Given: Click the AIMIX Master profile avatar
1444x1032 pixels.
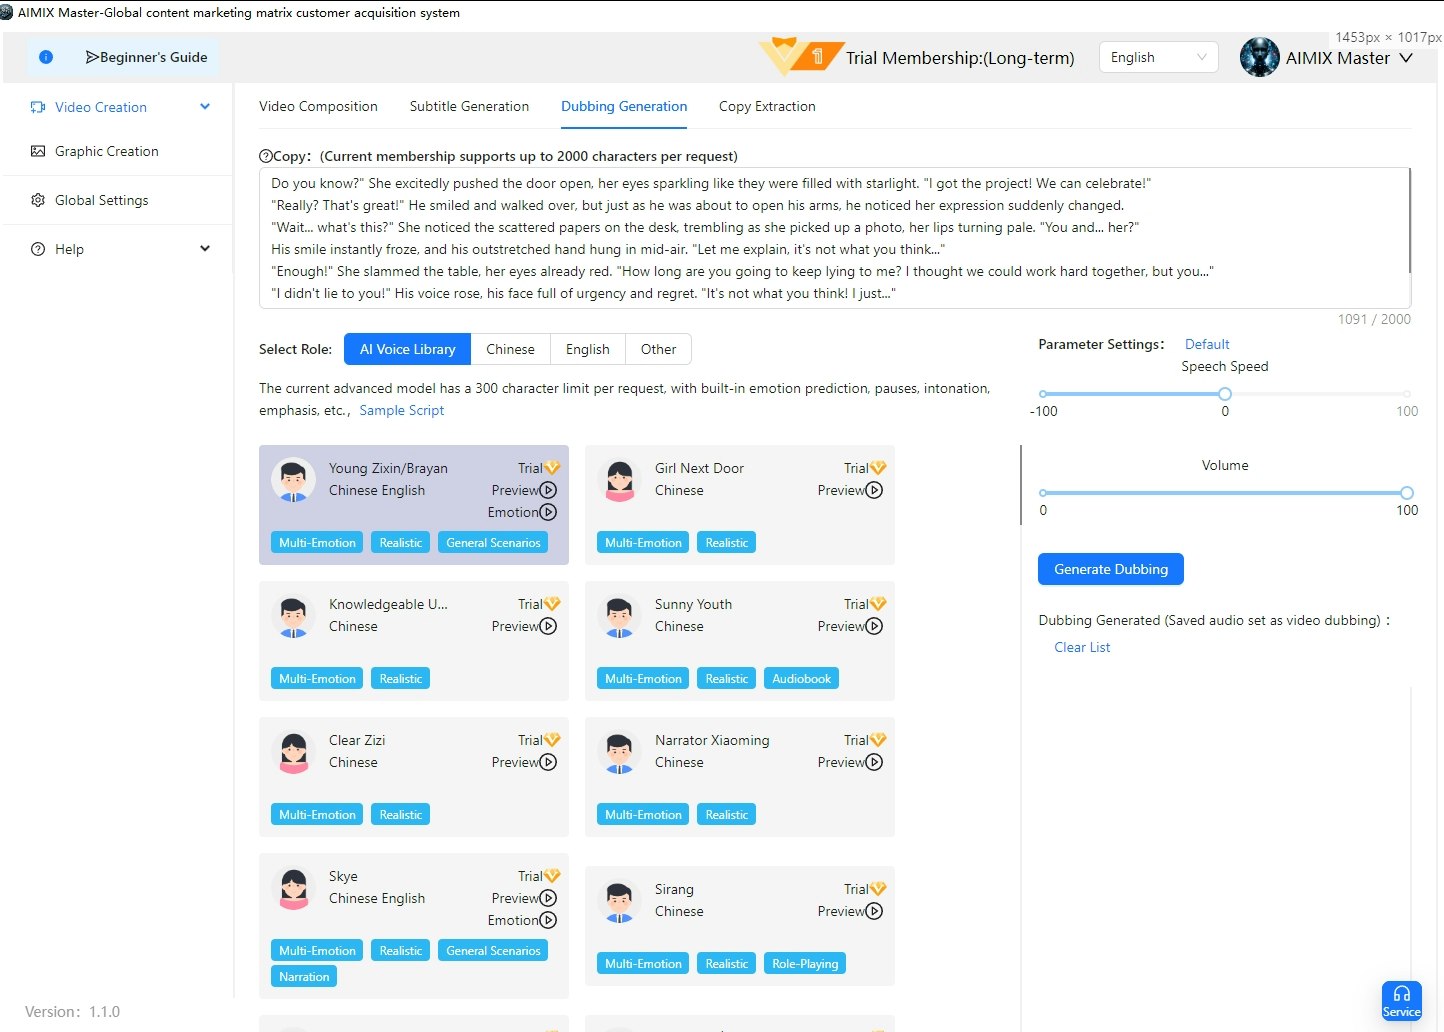Looking at the screenshot, I should pos(1260,57).
